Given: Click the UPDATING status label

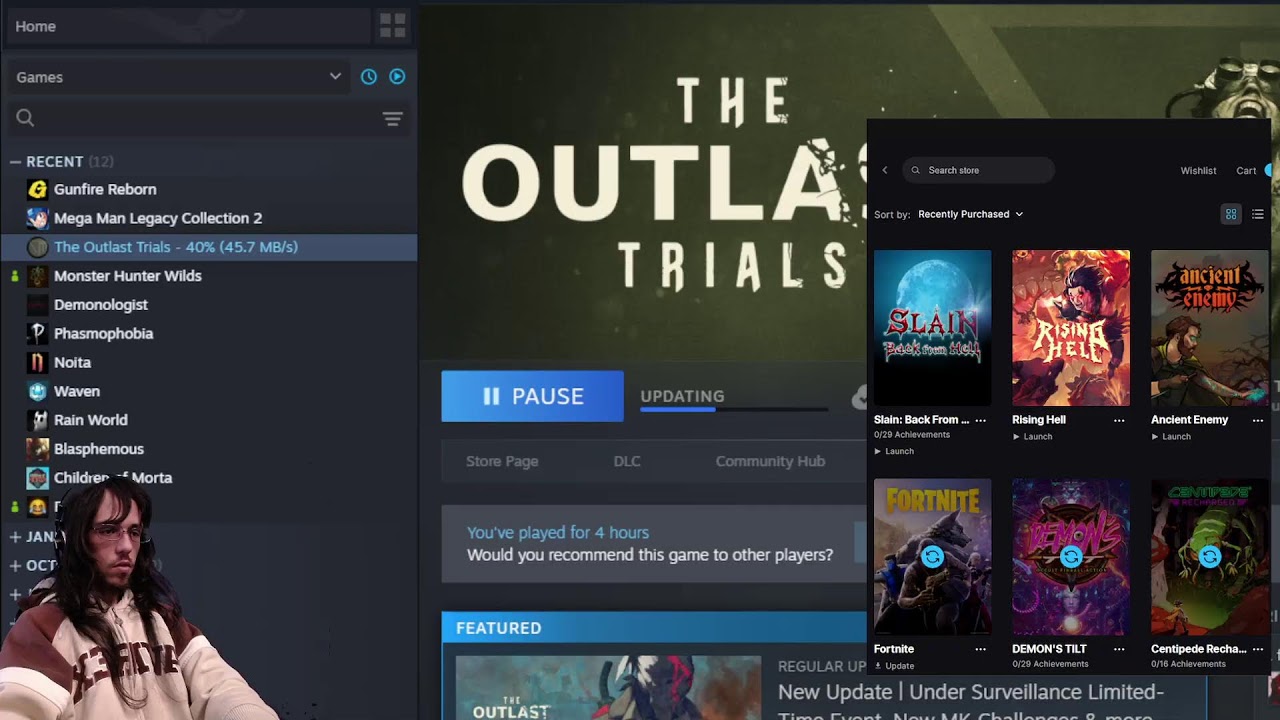Looking at the screenshot, I should coord(682,396).
